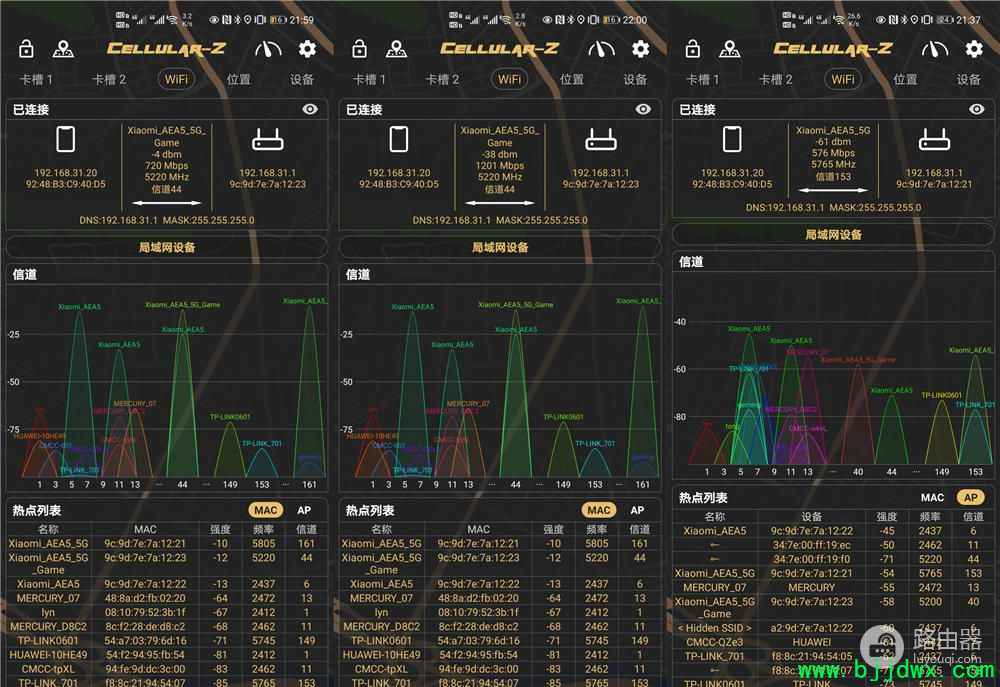1000x687 pixels.
Task: Open settings gear in the 21:37 screen
Action: 974,48
